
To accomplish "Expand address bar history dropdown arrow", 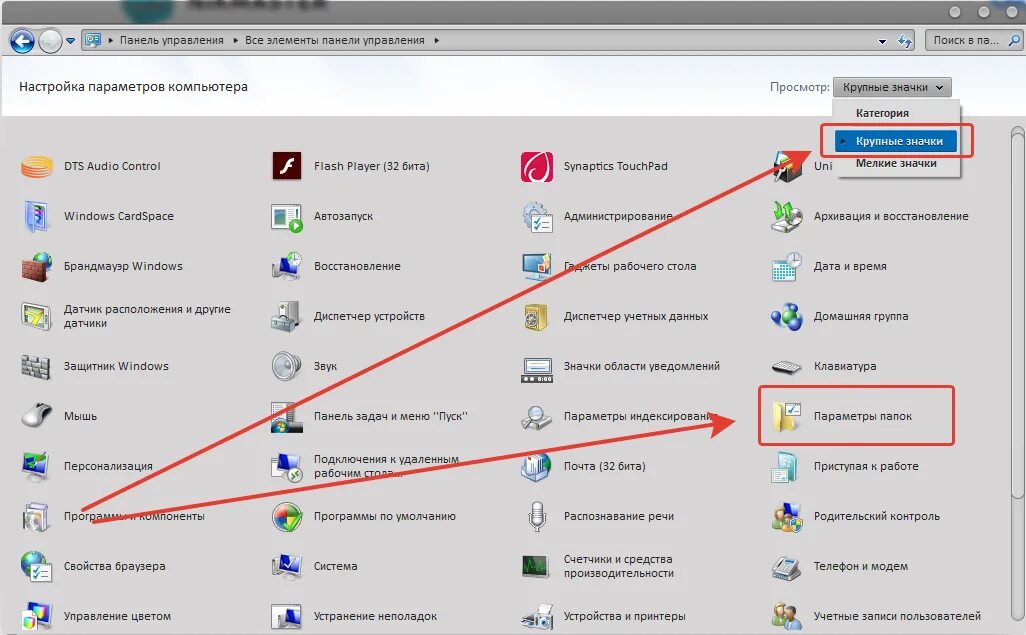I will [x=882, y=41].
